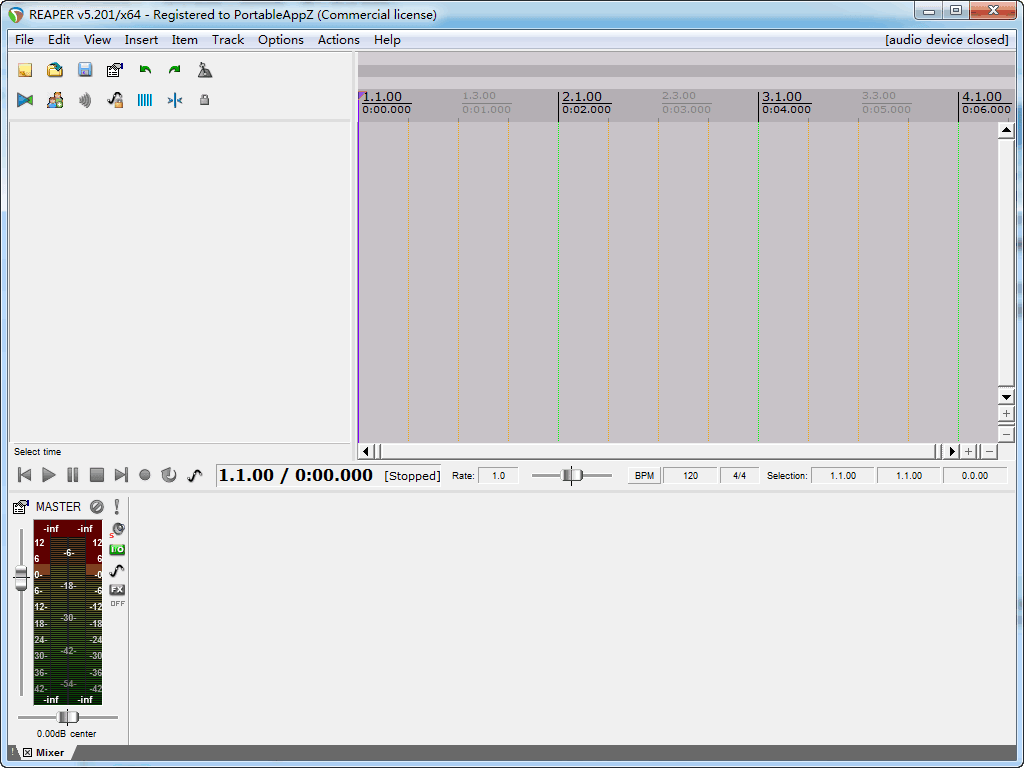Toggle the grid lines button
This screenshot has width=1024, height=768.
[x=145, y=100]
